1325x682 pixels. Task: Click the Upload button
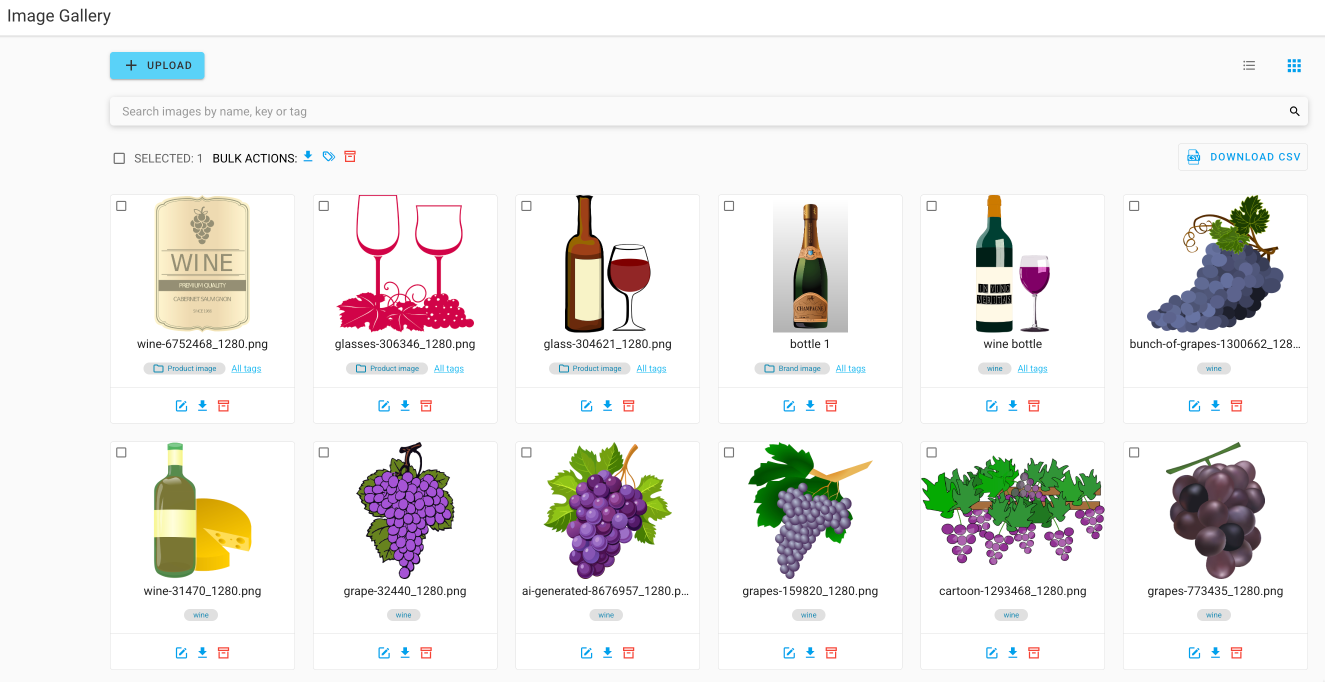coord(157,66)
